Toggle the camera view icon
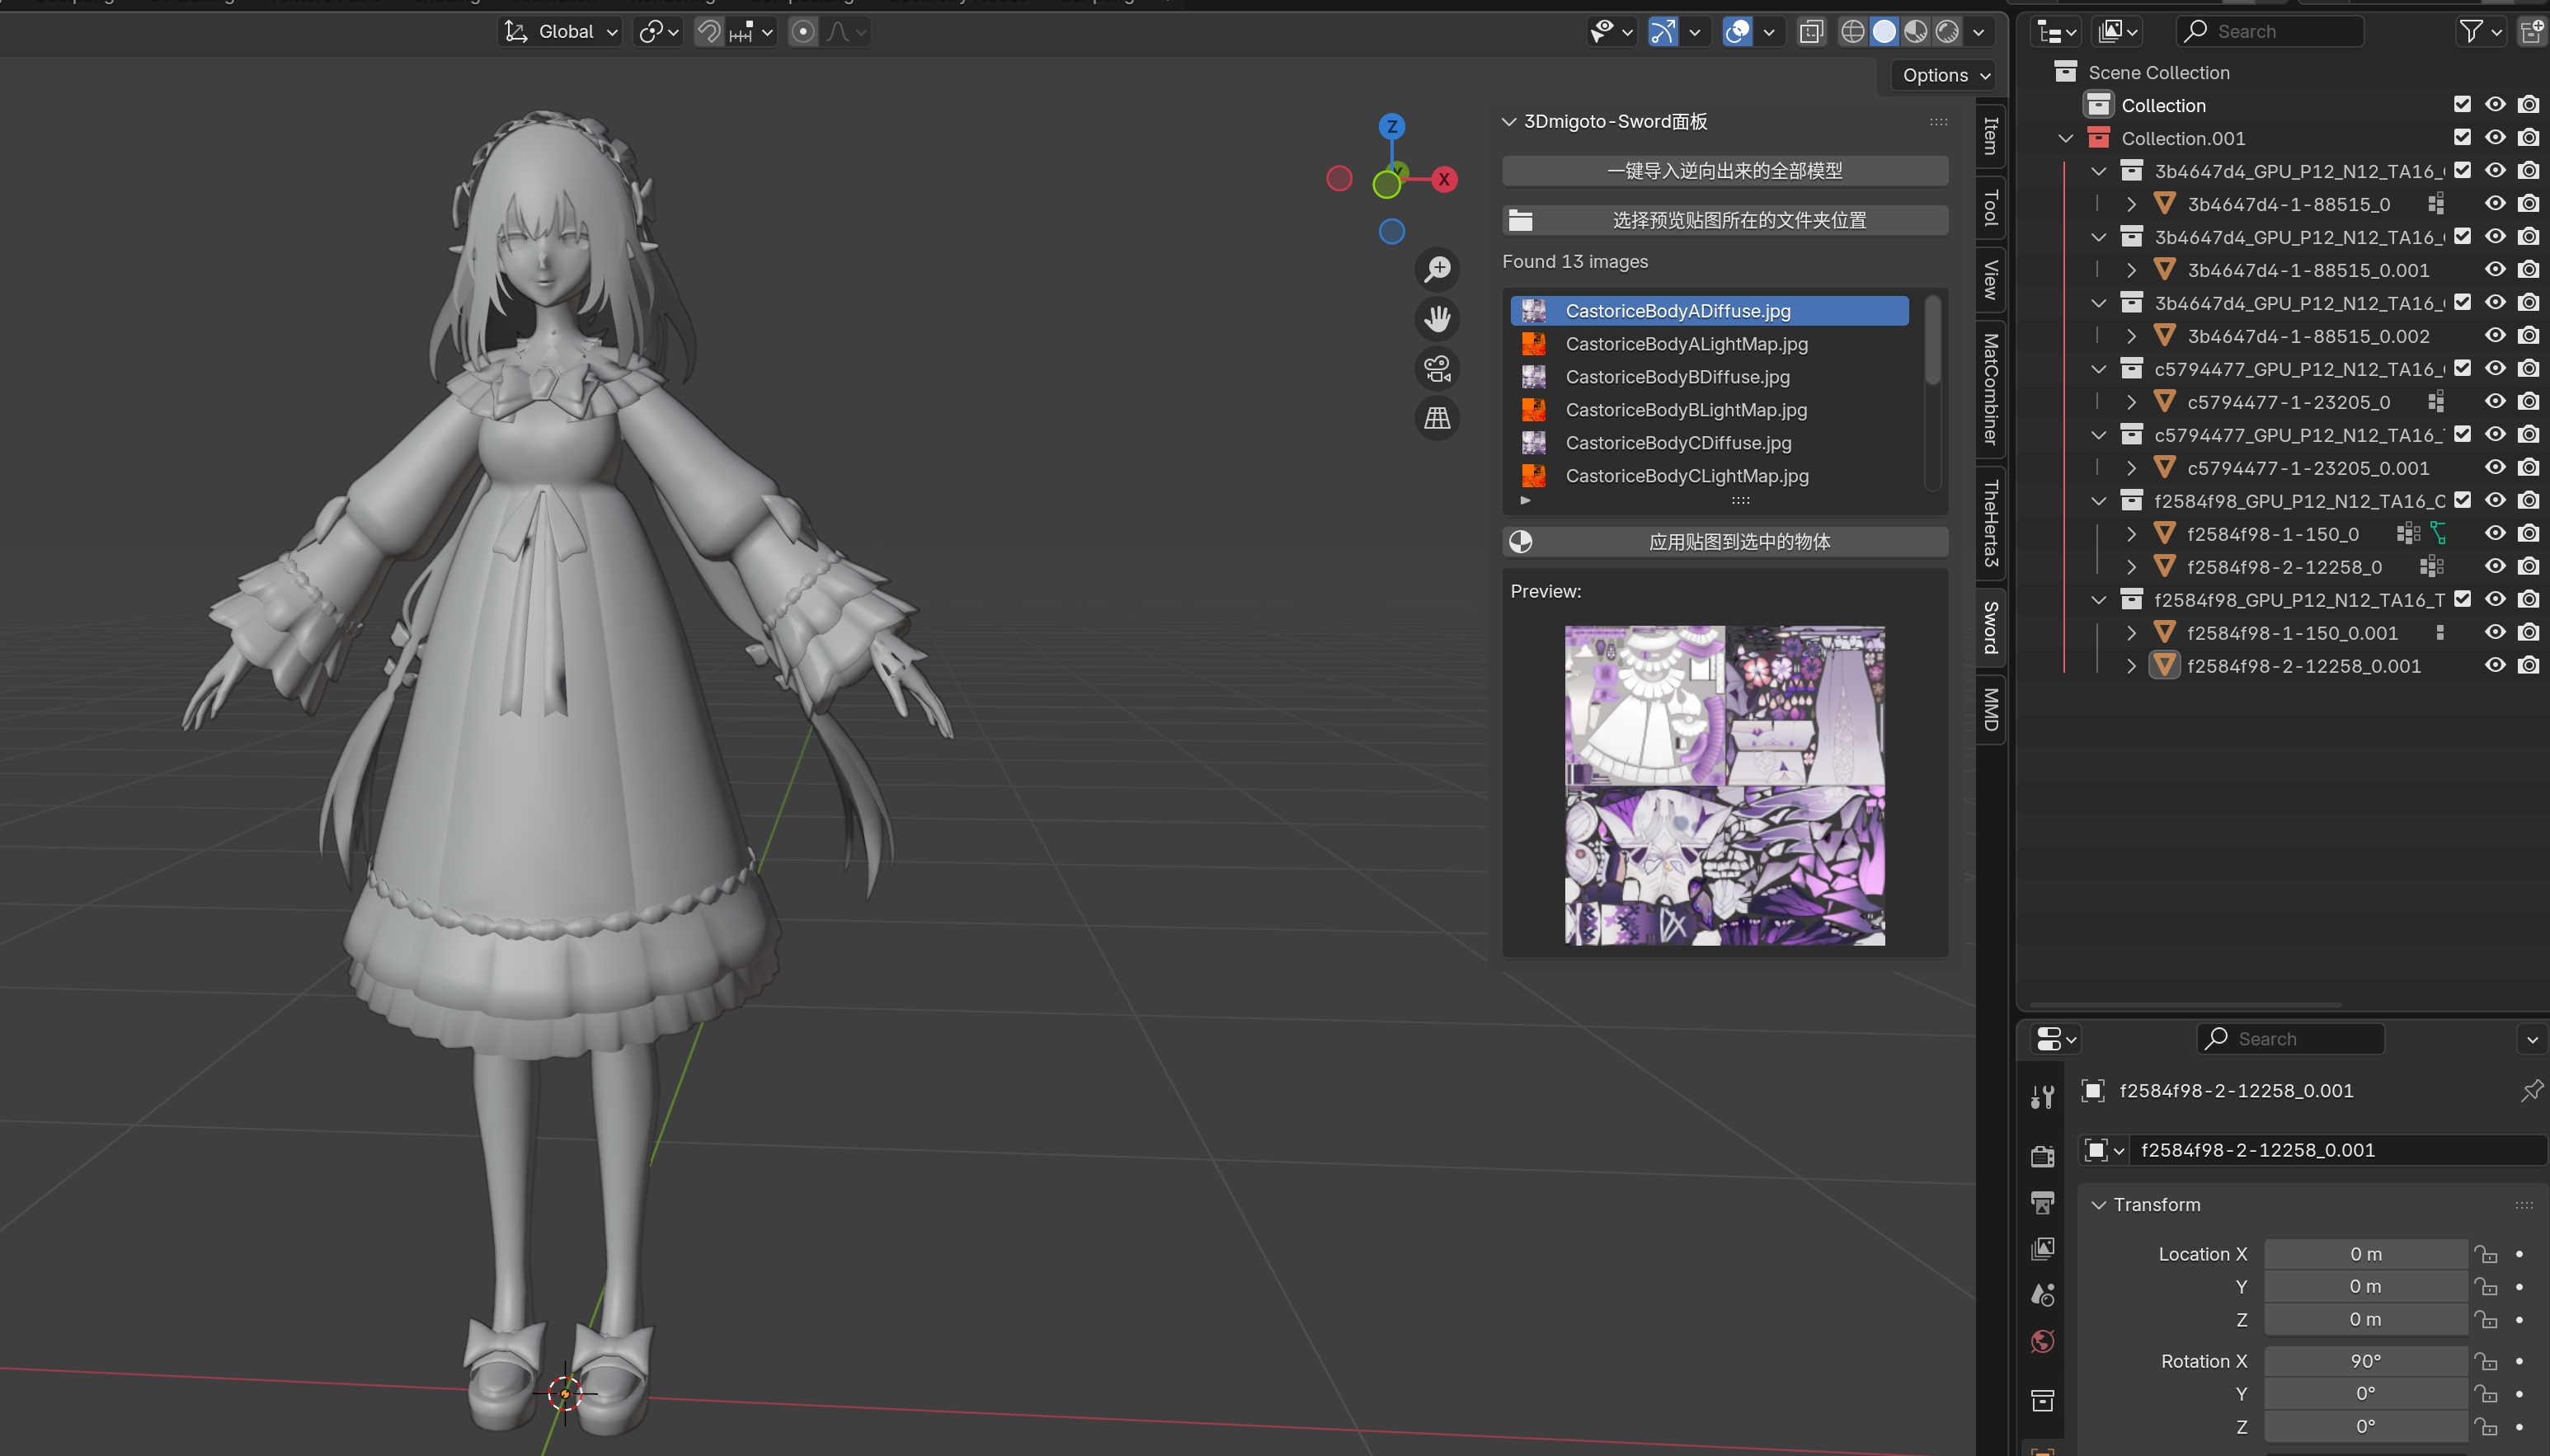Image resolution: width=2550 pixels, height=1456 pixels. pos(1437,369)
